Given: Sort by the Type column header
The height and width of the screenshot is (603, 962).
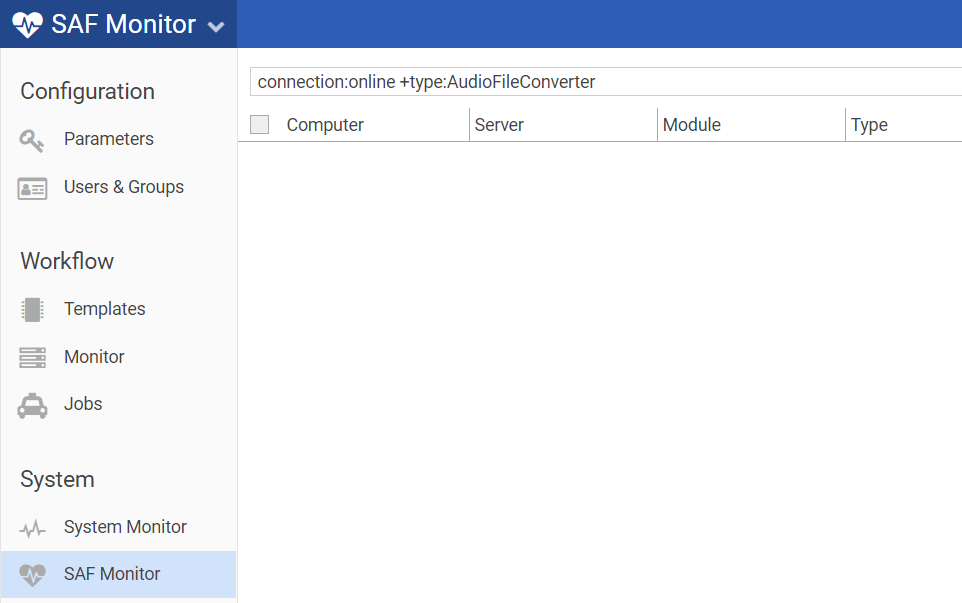Looking at the screenshot, I should (869, 125).
